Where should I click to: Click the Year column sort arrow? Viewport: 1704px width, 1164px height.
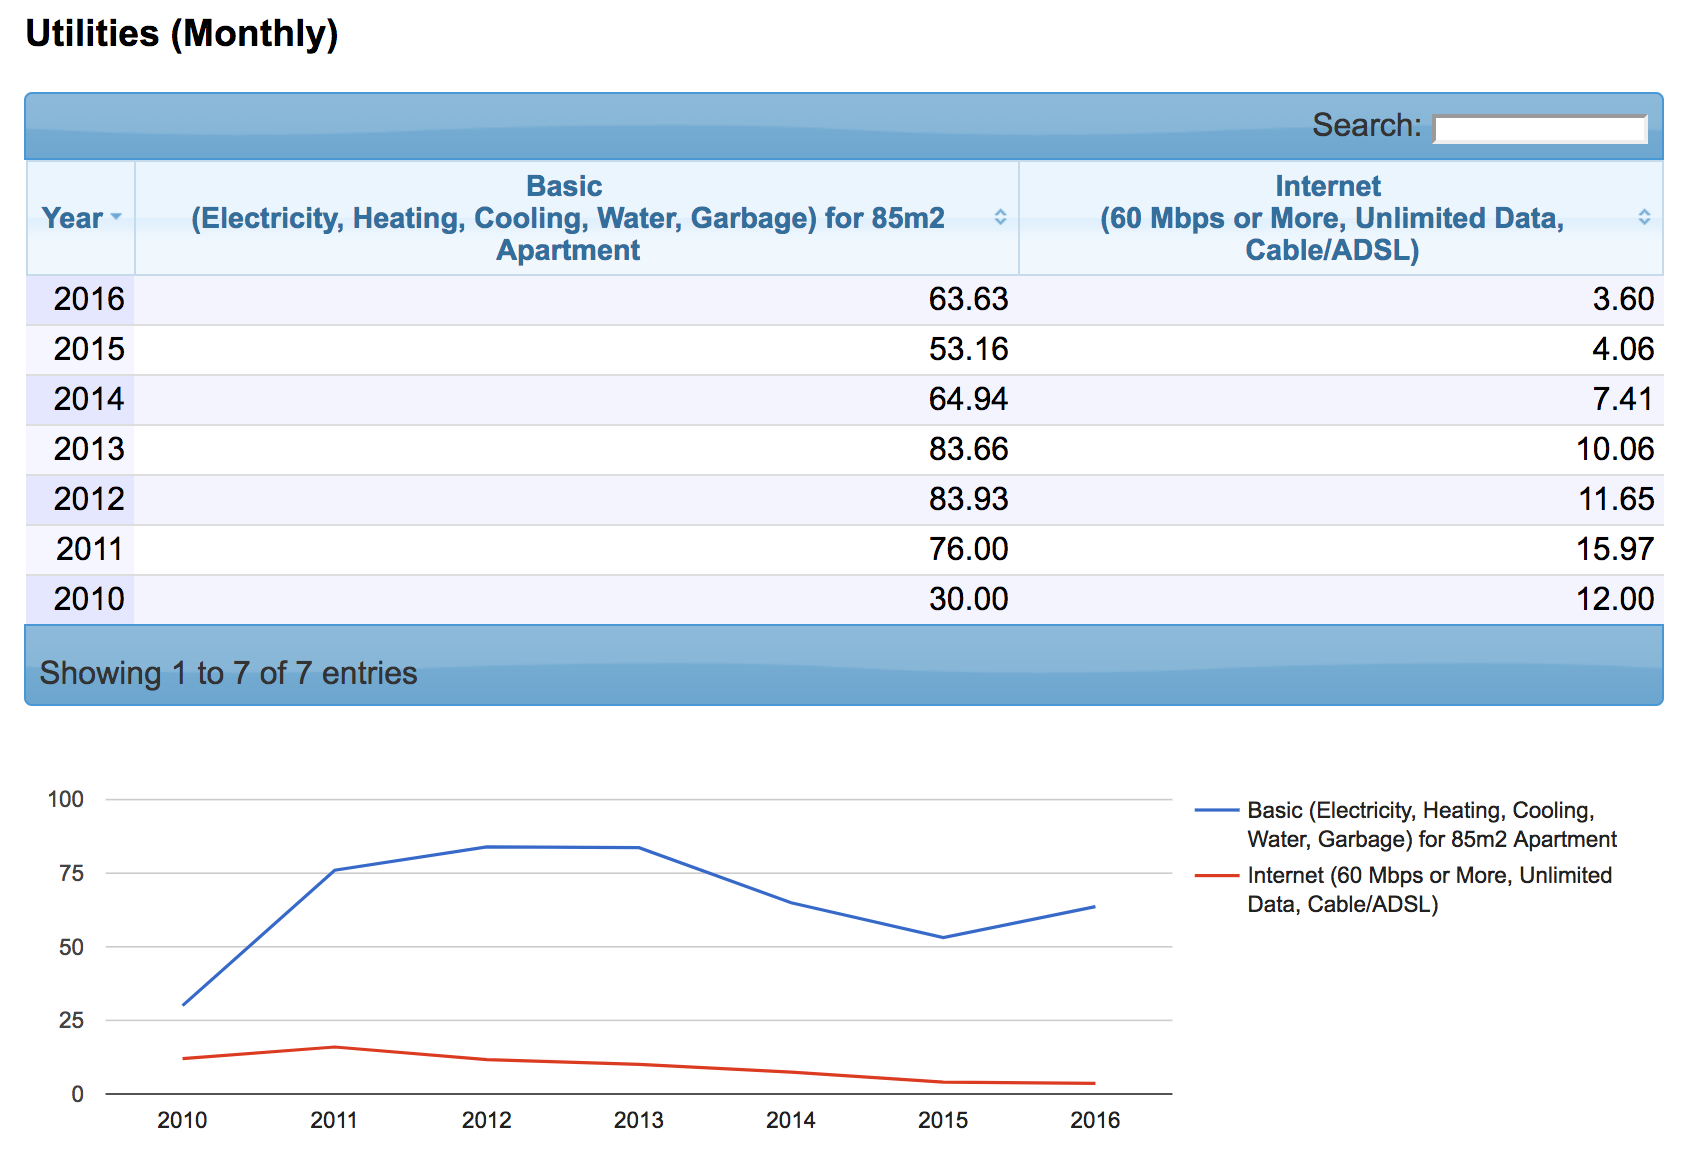pyautogui.click(x=116, y=217)
